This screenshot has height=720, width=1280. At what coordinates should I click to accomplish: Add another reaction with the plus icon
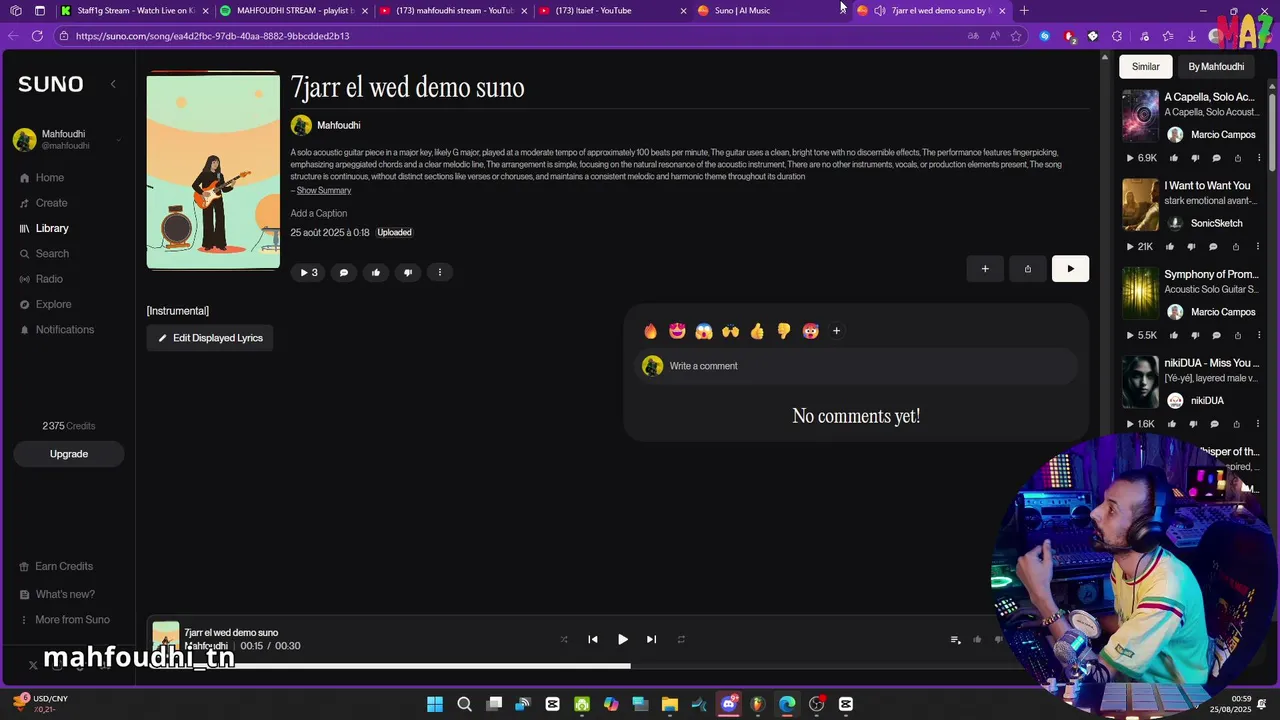coord(837,331)
